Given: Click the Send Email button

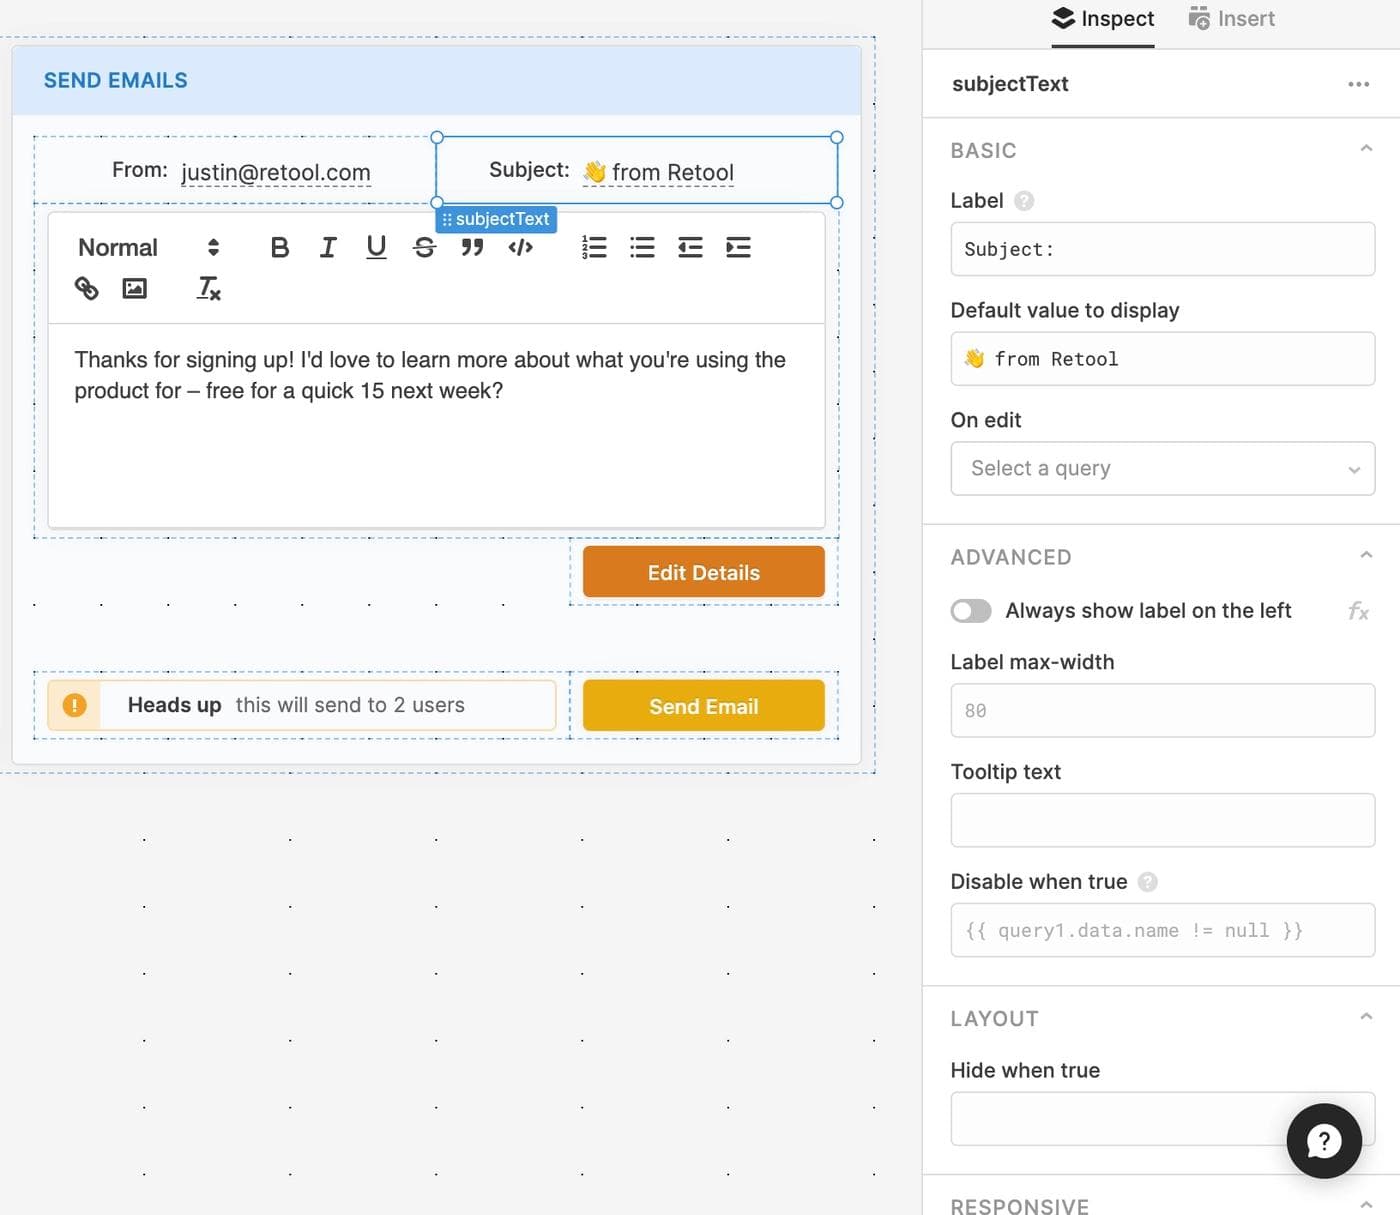Looking at the screenshot, I should 703,706.
